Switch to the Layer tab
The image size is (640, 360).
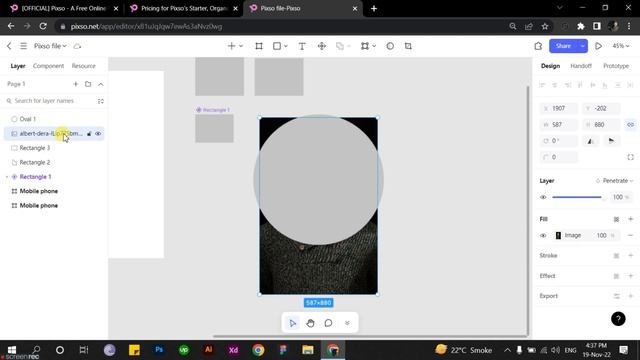[x=18, y=66]
